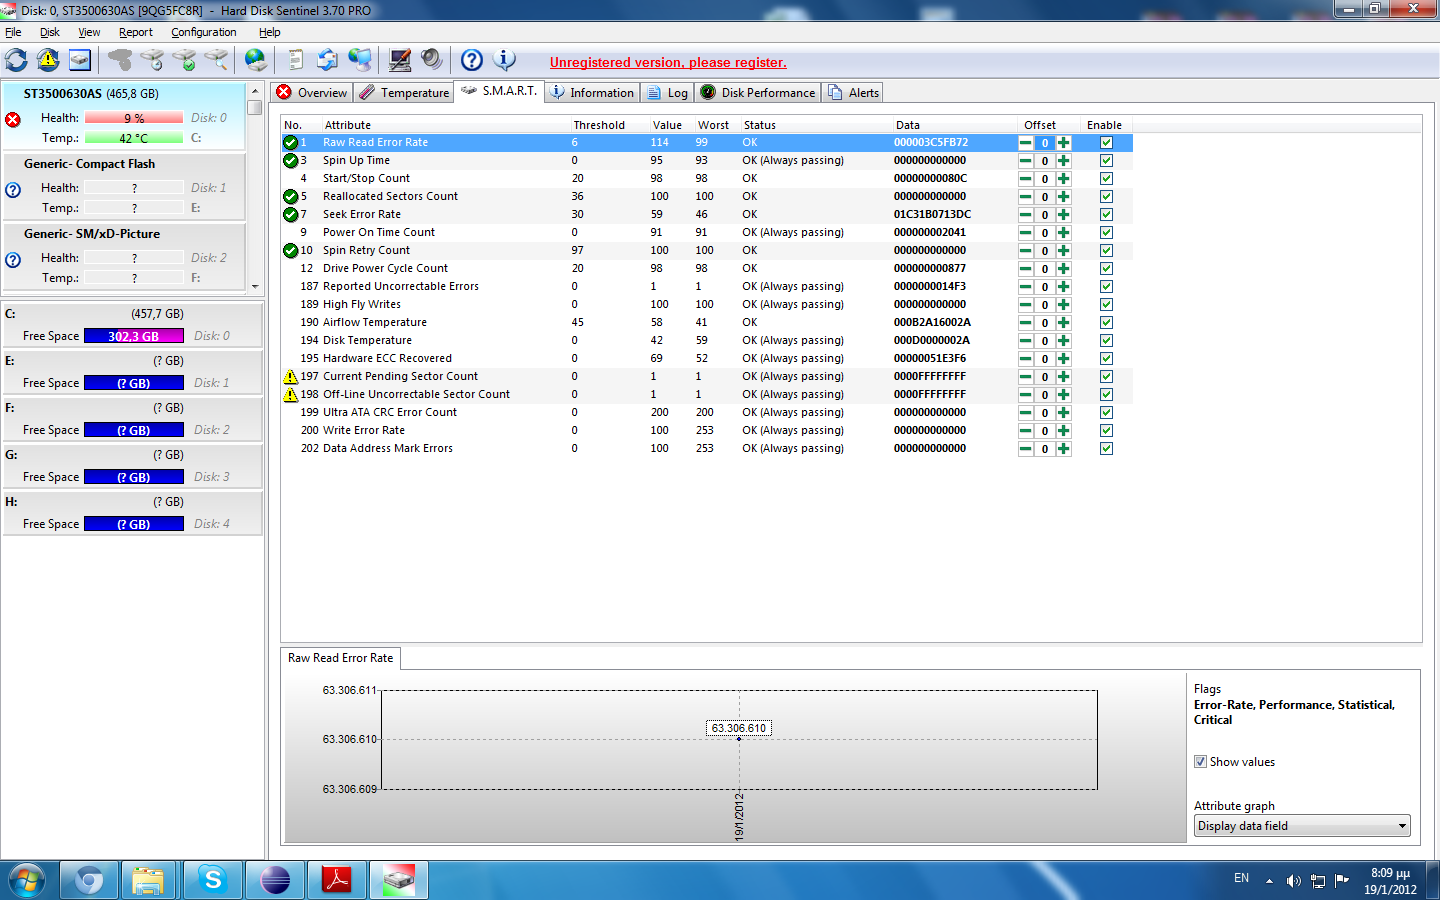Open help with question mark icon
1440x900 pixels.
pyautogui.click(x=472, y=60)
